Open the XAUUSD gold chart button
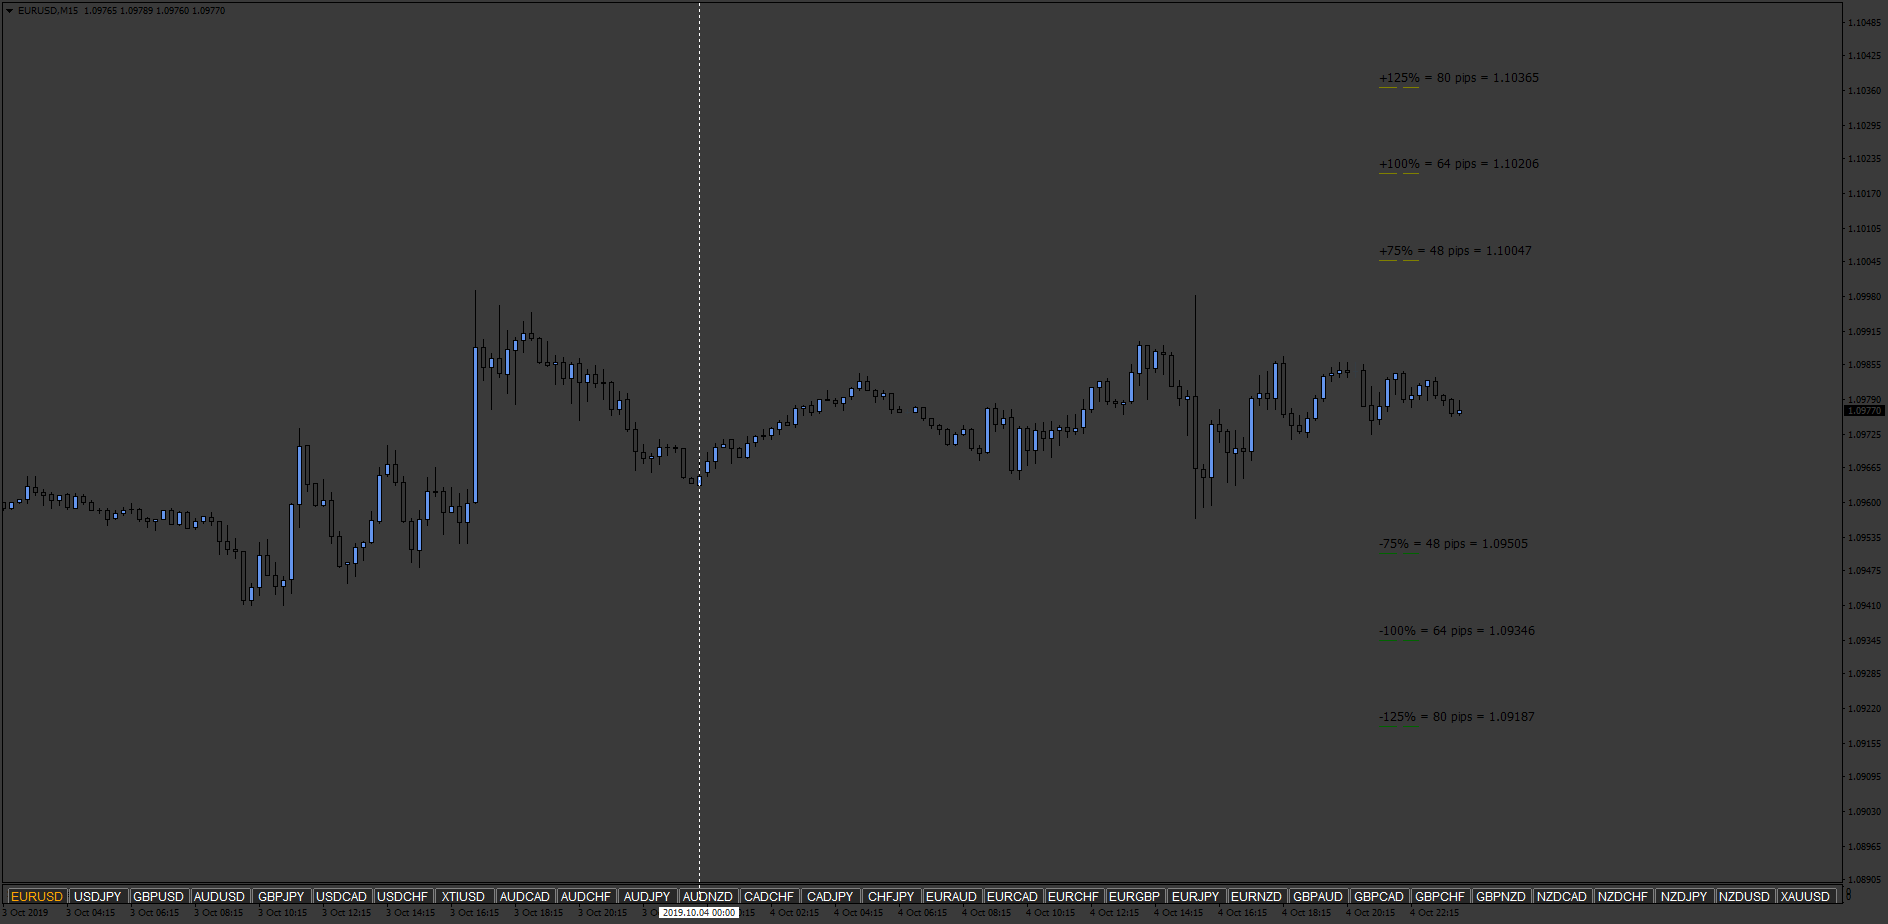 1806,897
